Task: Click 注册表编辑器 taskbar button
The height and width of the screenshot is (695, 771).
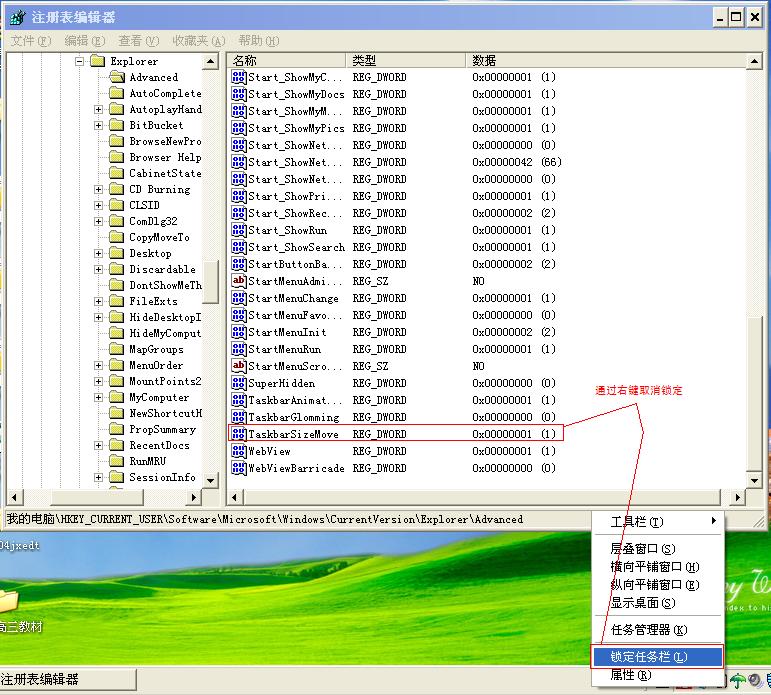Action: coord(68,680)
